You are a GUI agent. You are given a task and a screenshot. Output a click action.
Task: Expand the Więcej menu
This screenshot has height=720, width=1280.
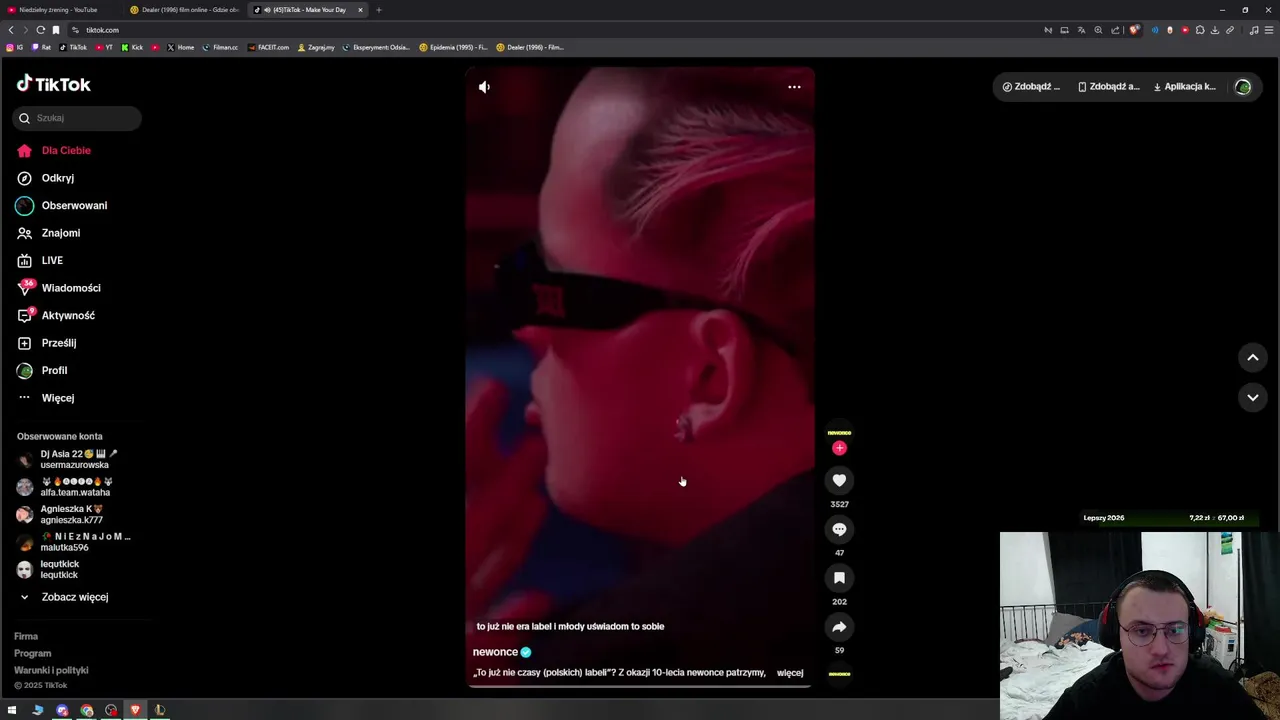[57, 398]
